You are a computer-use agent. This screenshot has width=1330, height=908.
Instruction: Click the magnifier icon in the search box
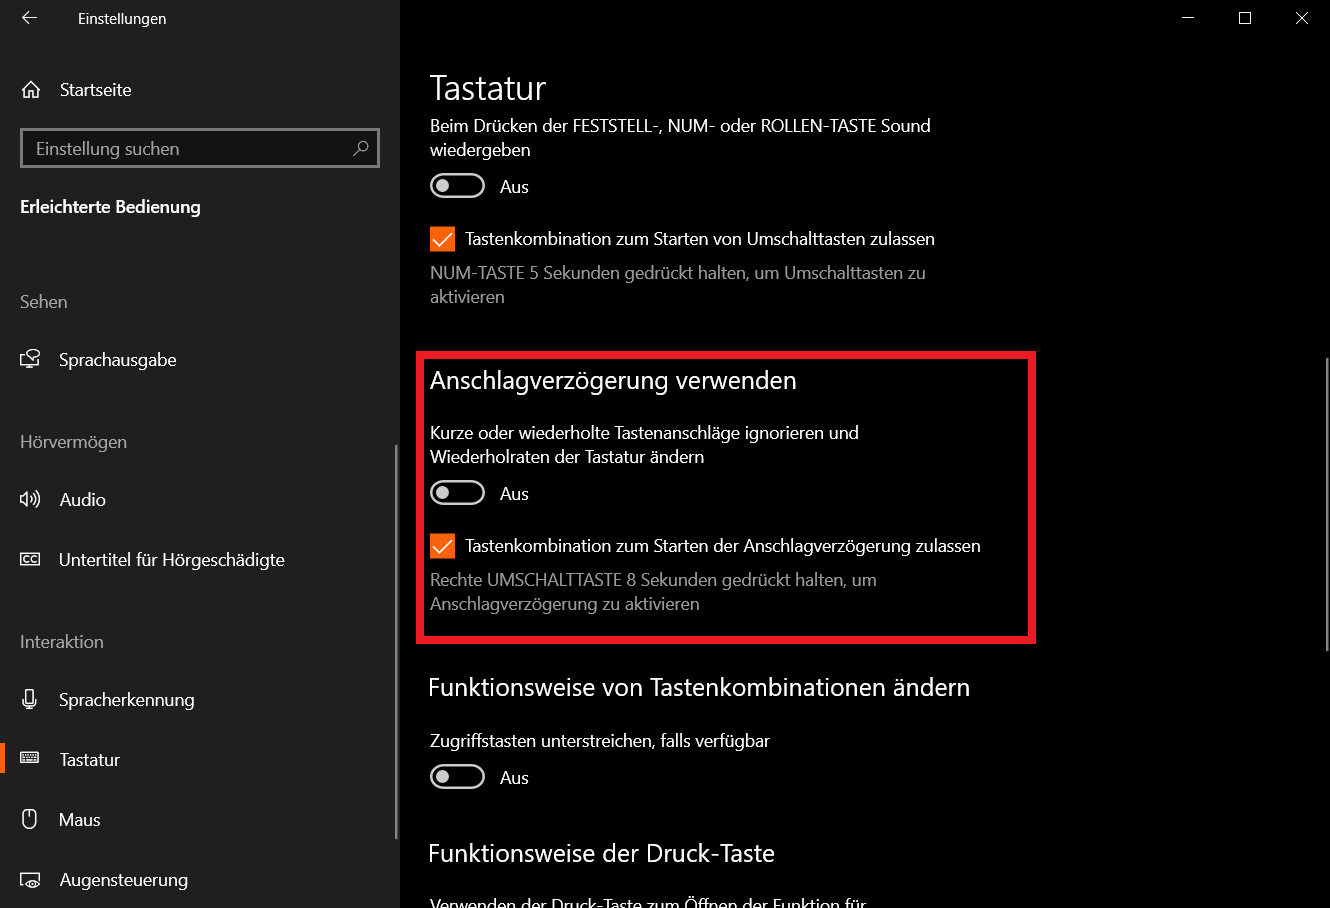[x=361, y=148]
